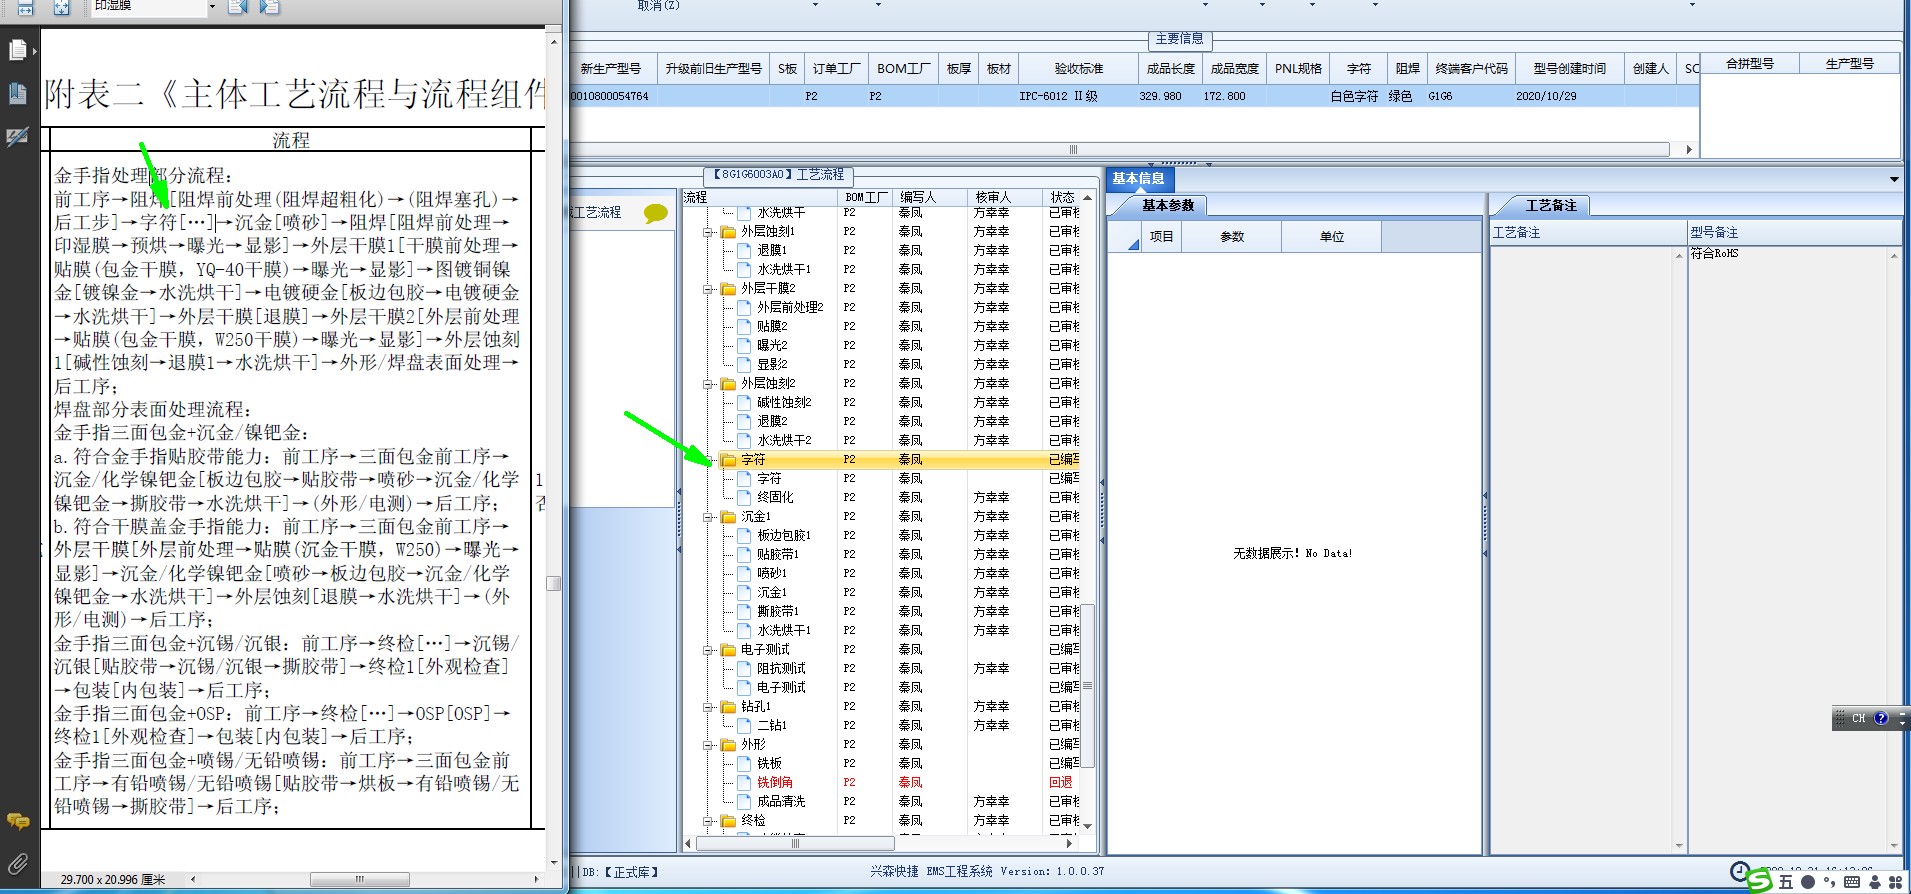Collapse the 外层蚀刻2 folder node

point(708,384)
